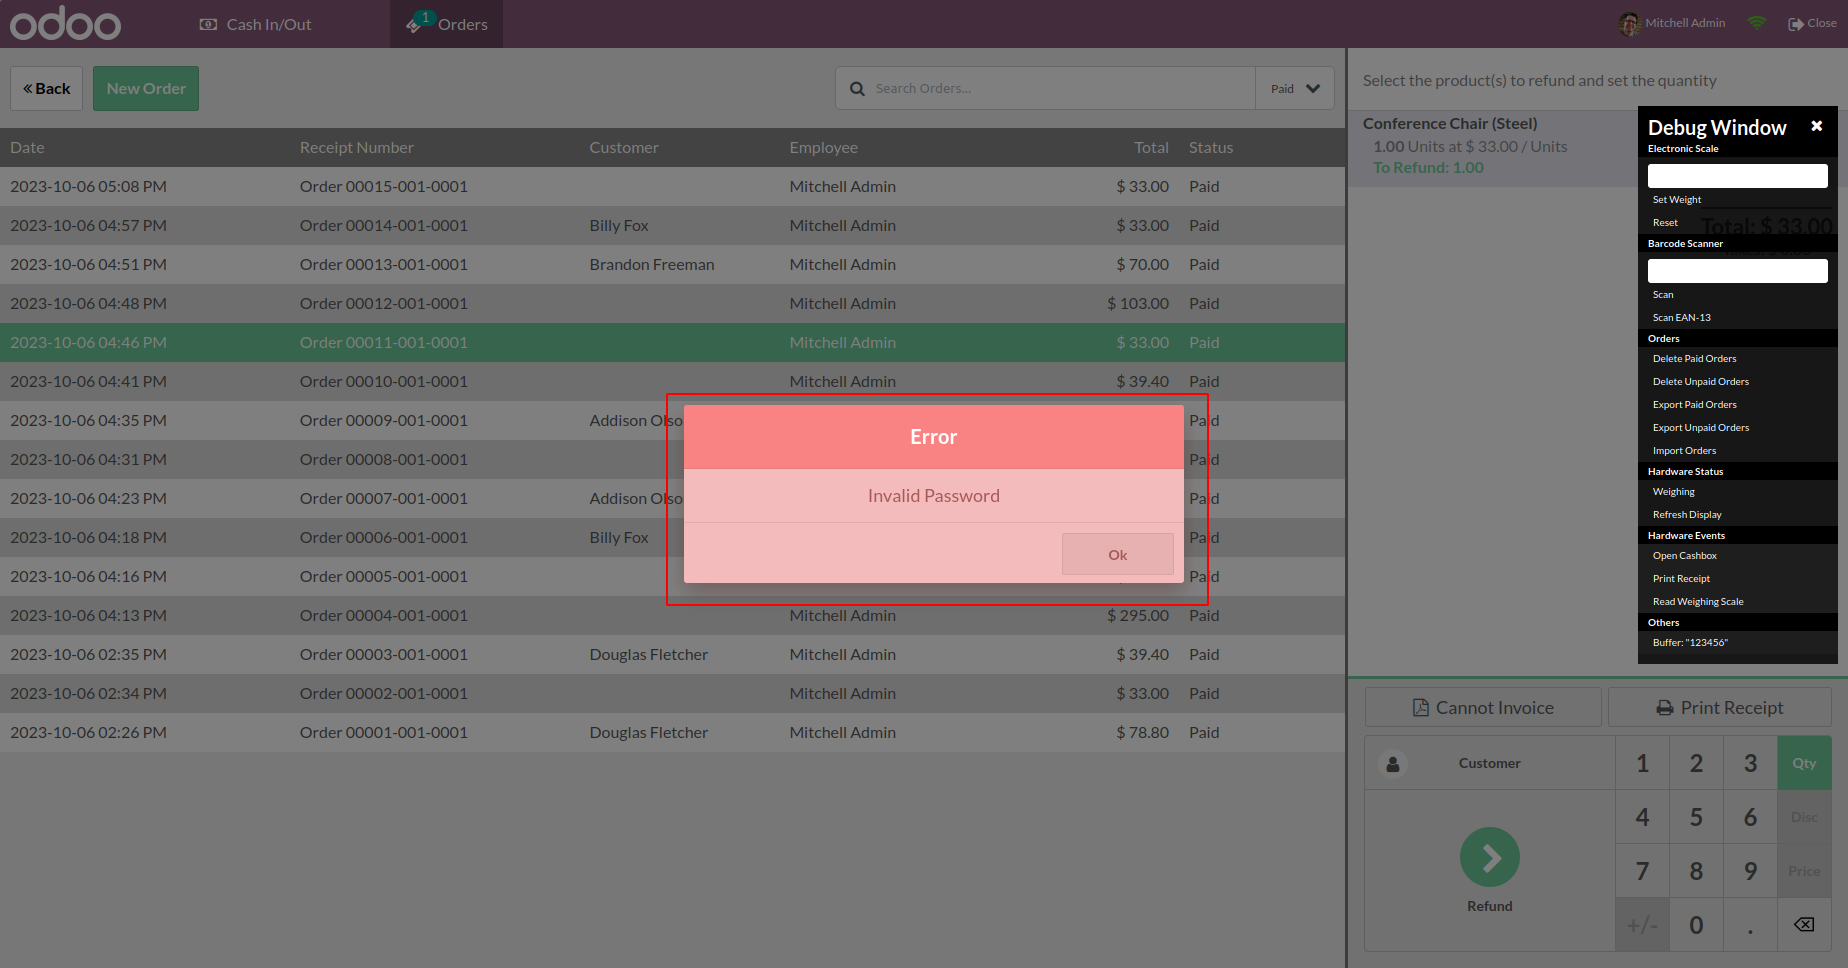
Task: Click the Odoo logo
Action: tap(65, 24)
